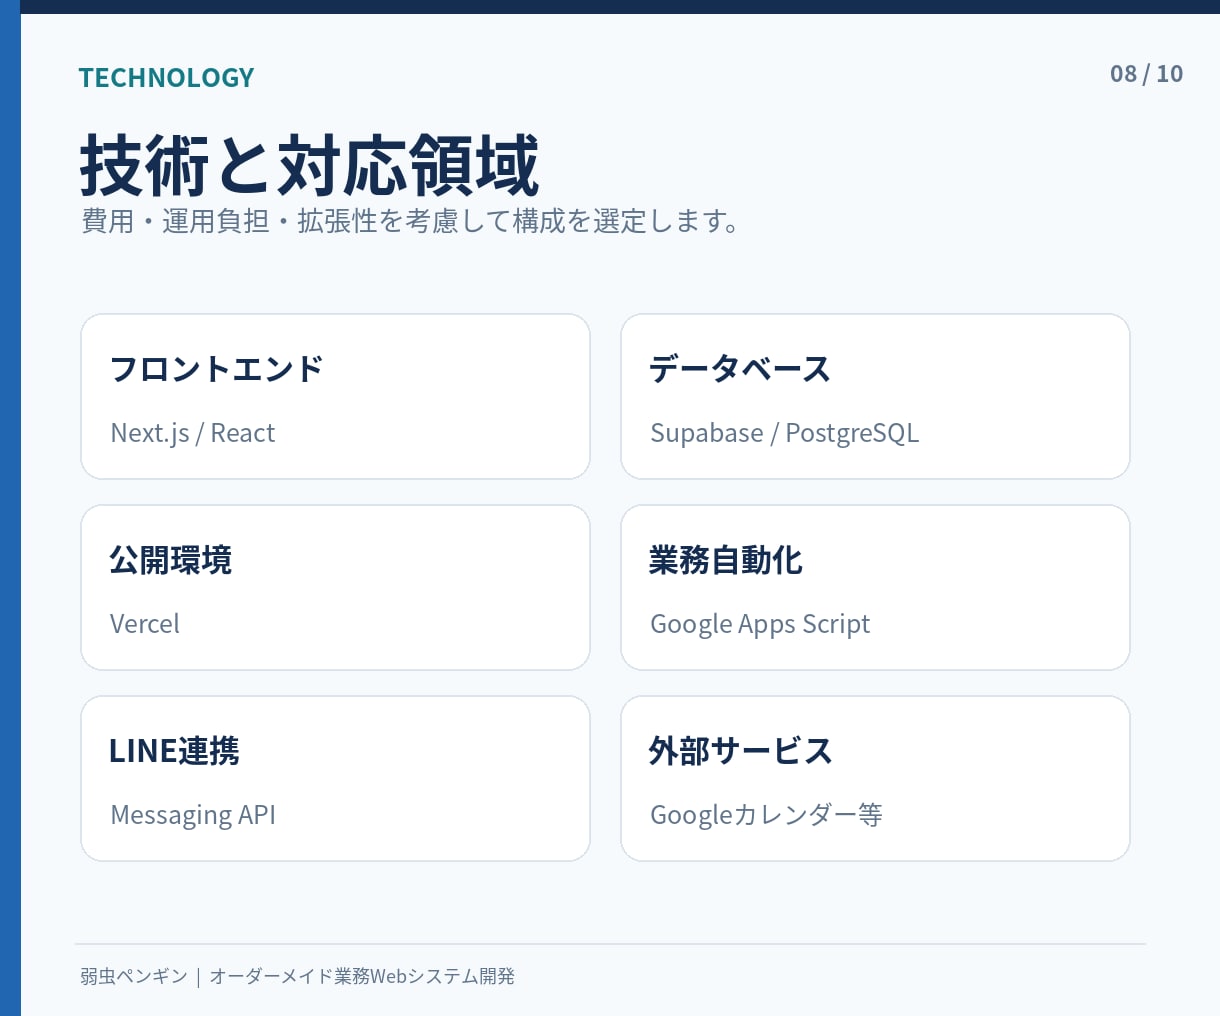Click the TECHNOLOGY section label

[x=166, y=77]
